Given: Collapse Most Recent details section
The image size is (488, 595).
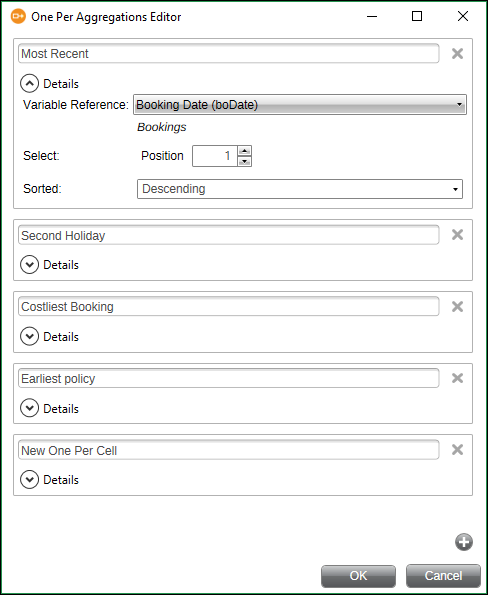Looking at the screenshot, I should (30, 83).
